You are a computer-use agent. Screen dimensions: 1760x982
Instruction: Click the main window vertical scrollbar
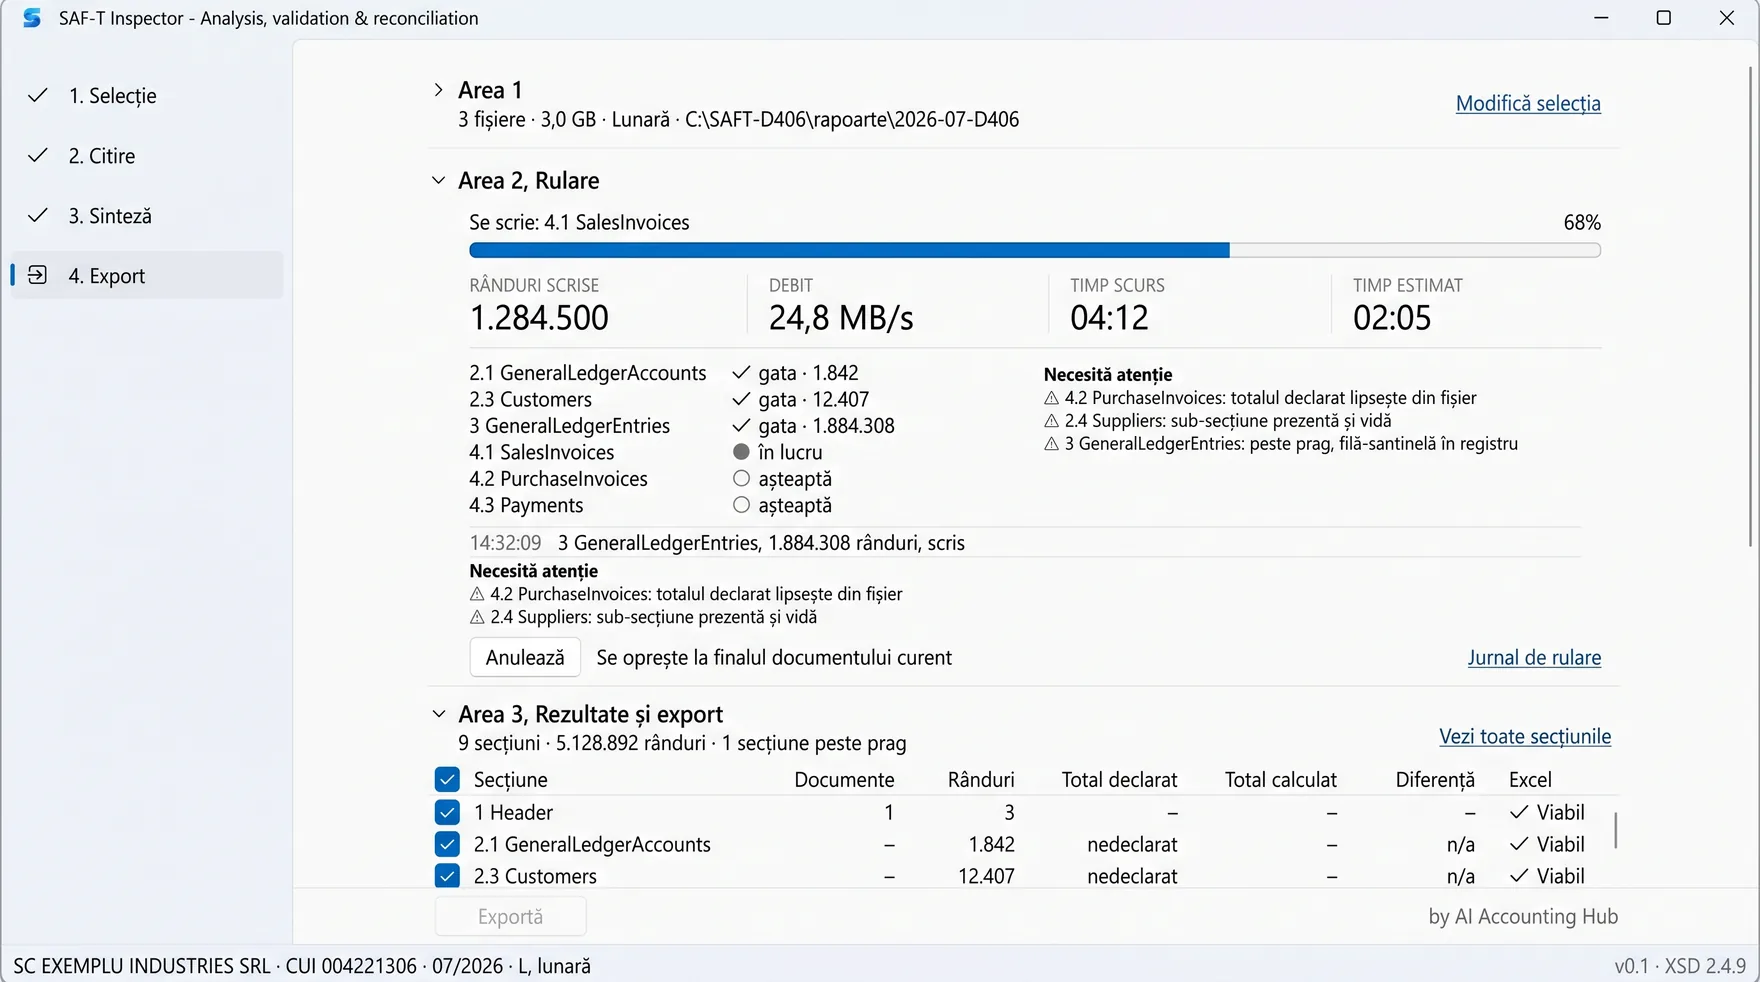click(x=1751, y=306)
